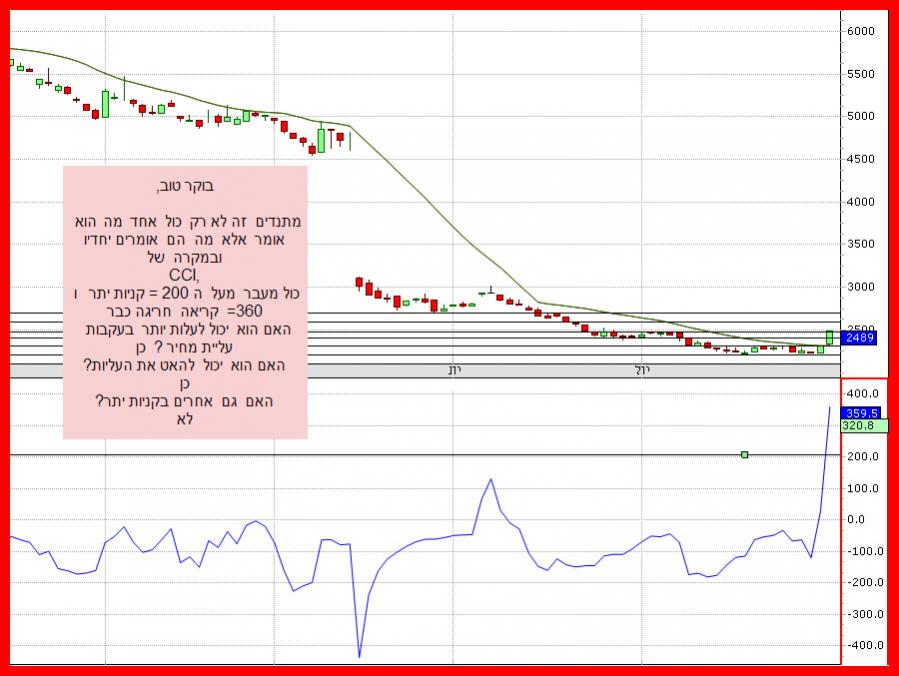Select the 'CCI,' line in the pink note
This screenshot has width=899, height=676.
(185, 276)
